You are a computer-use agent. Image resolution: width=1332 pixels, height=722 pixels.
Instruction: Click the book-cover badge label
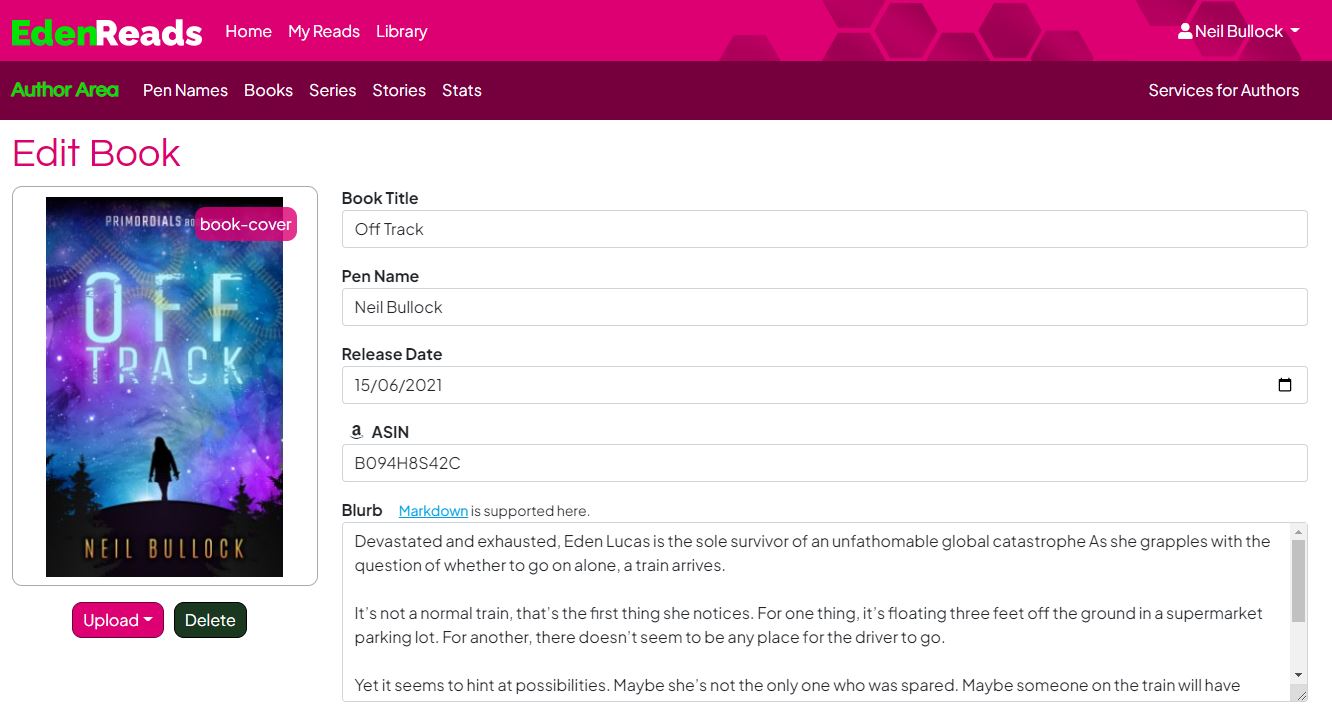(x=246, y=224)
